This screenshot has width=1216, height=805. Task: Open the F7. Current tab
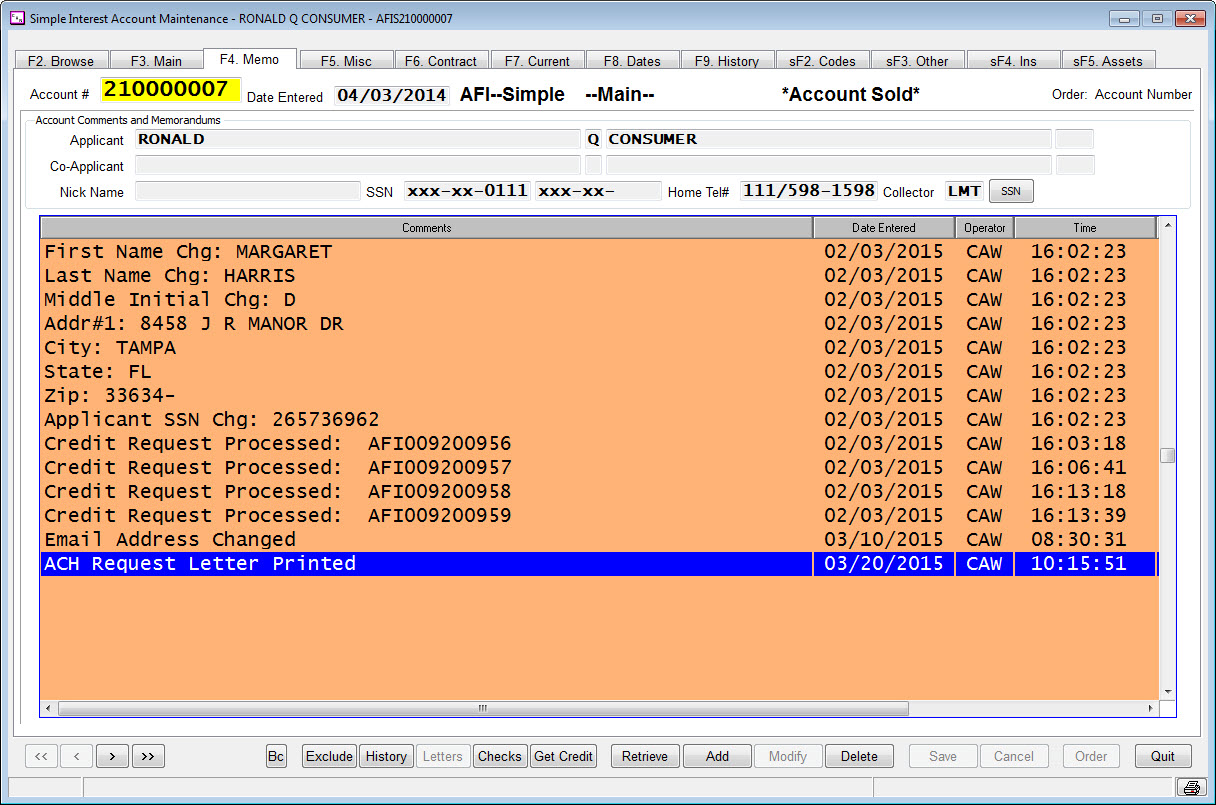[537, 59]
